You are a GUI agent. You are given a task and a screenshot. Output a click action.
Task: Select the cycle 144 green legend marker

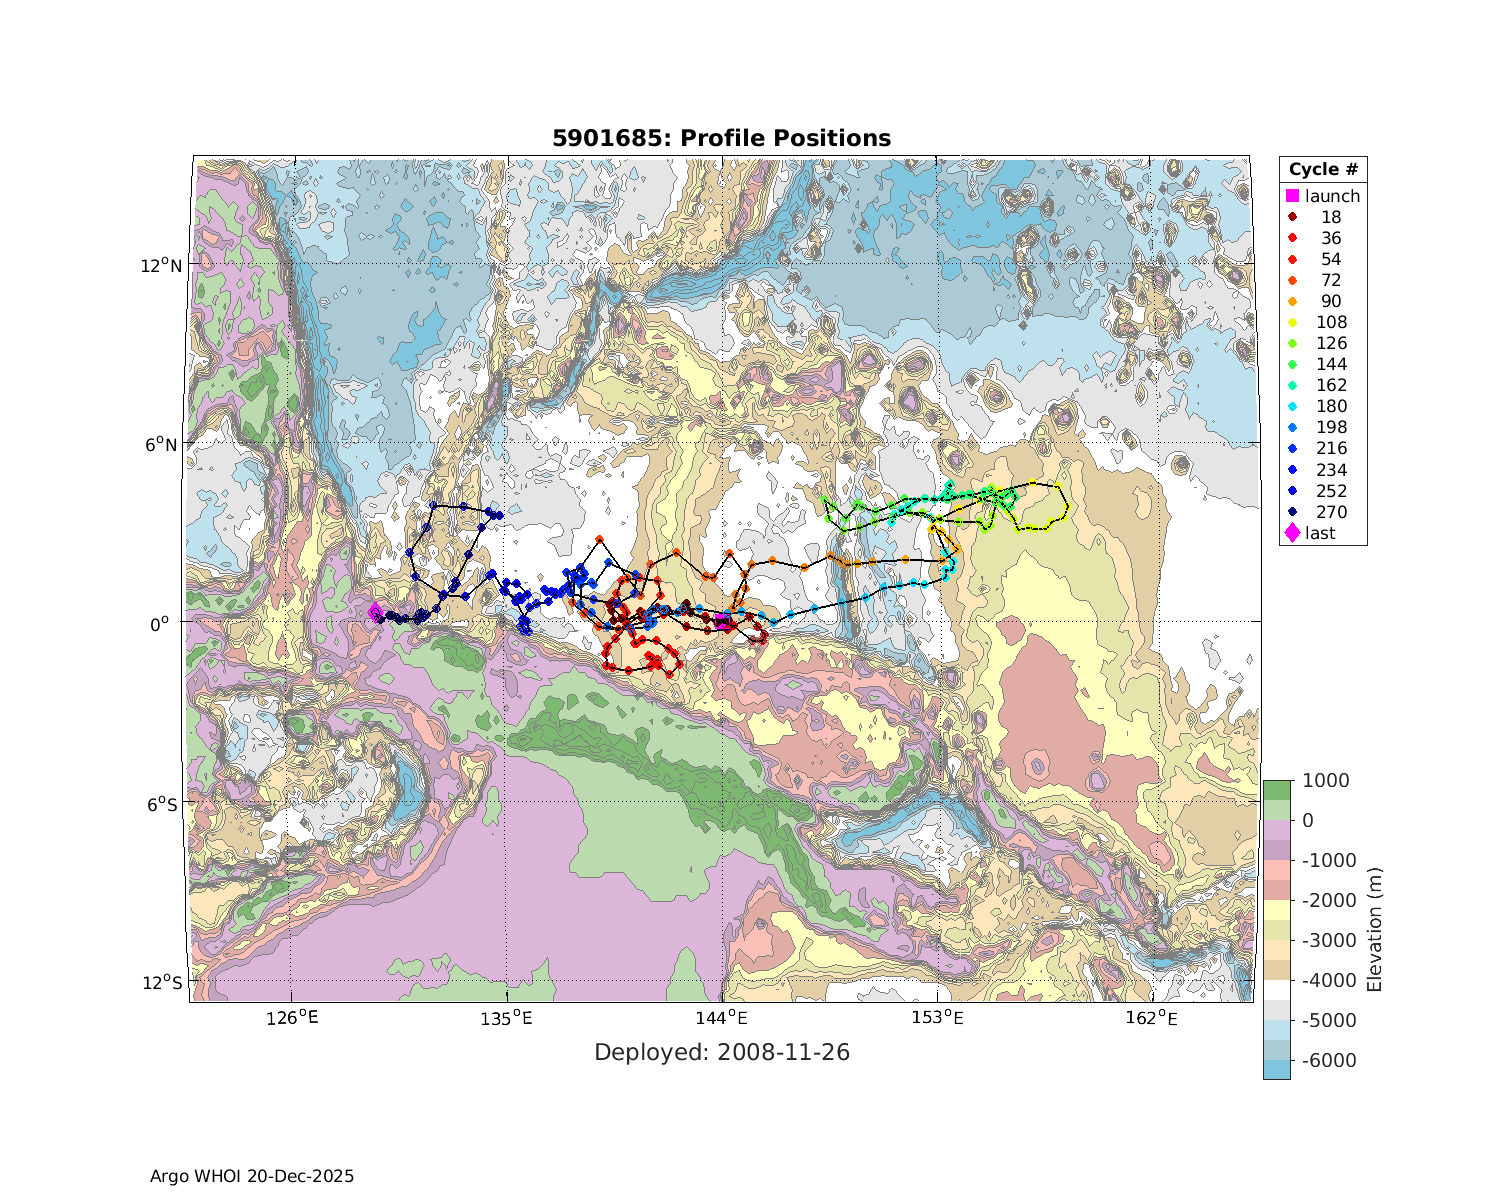click(1292, 364)
